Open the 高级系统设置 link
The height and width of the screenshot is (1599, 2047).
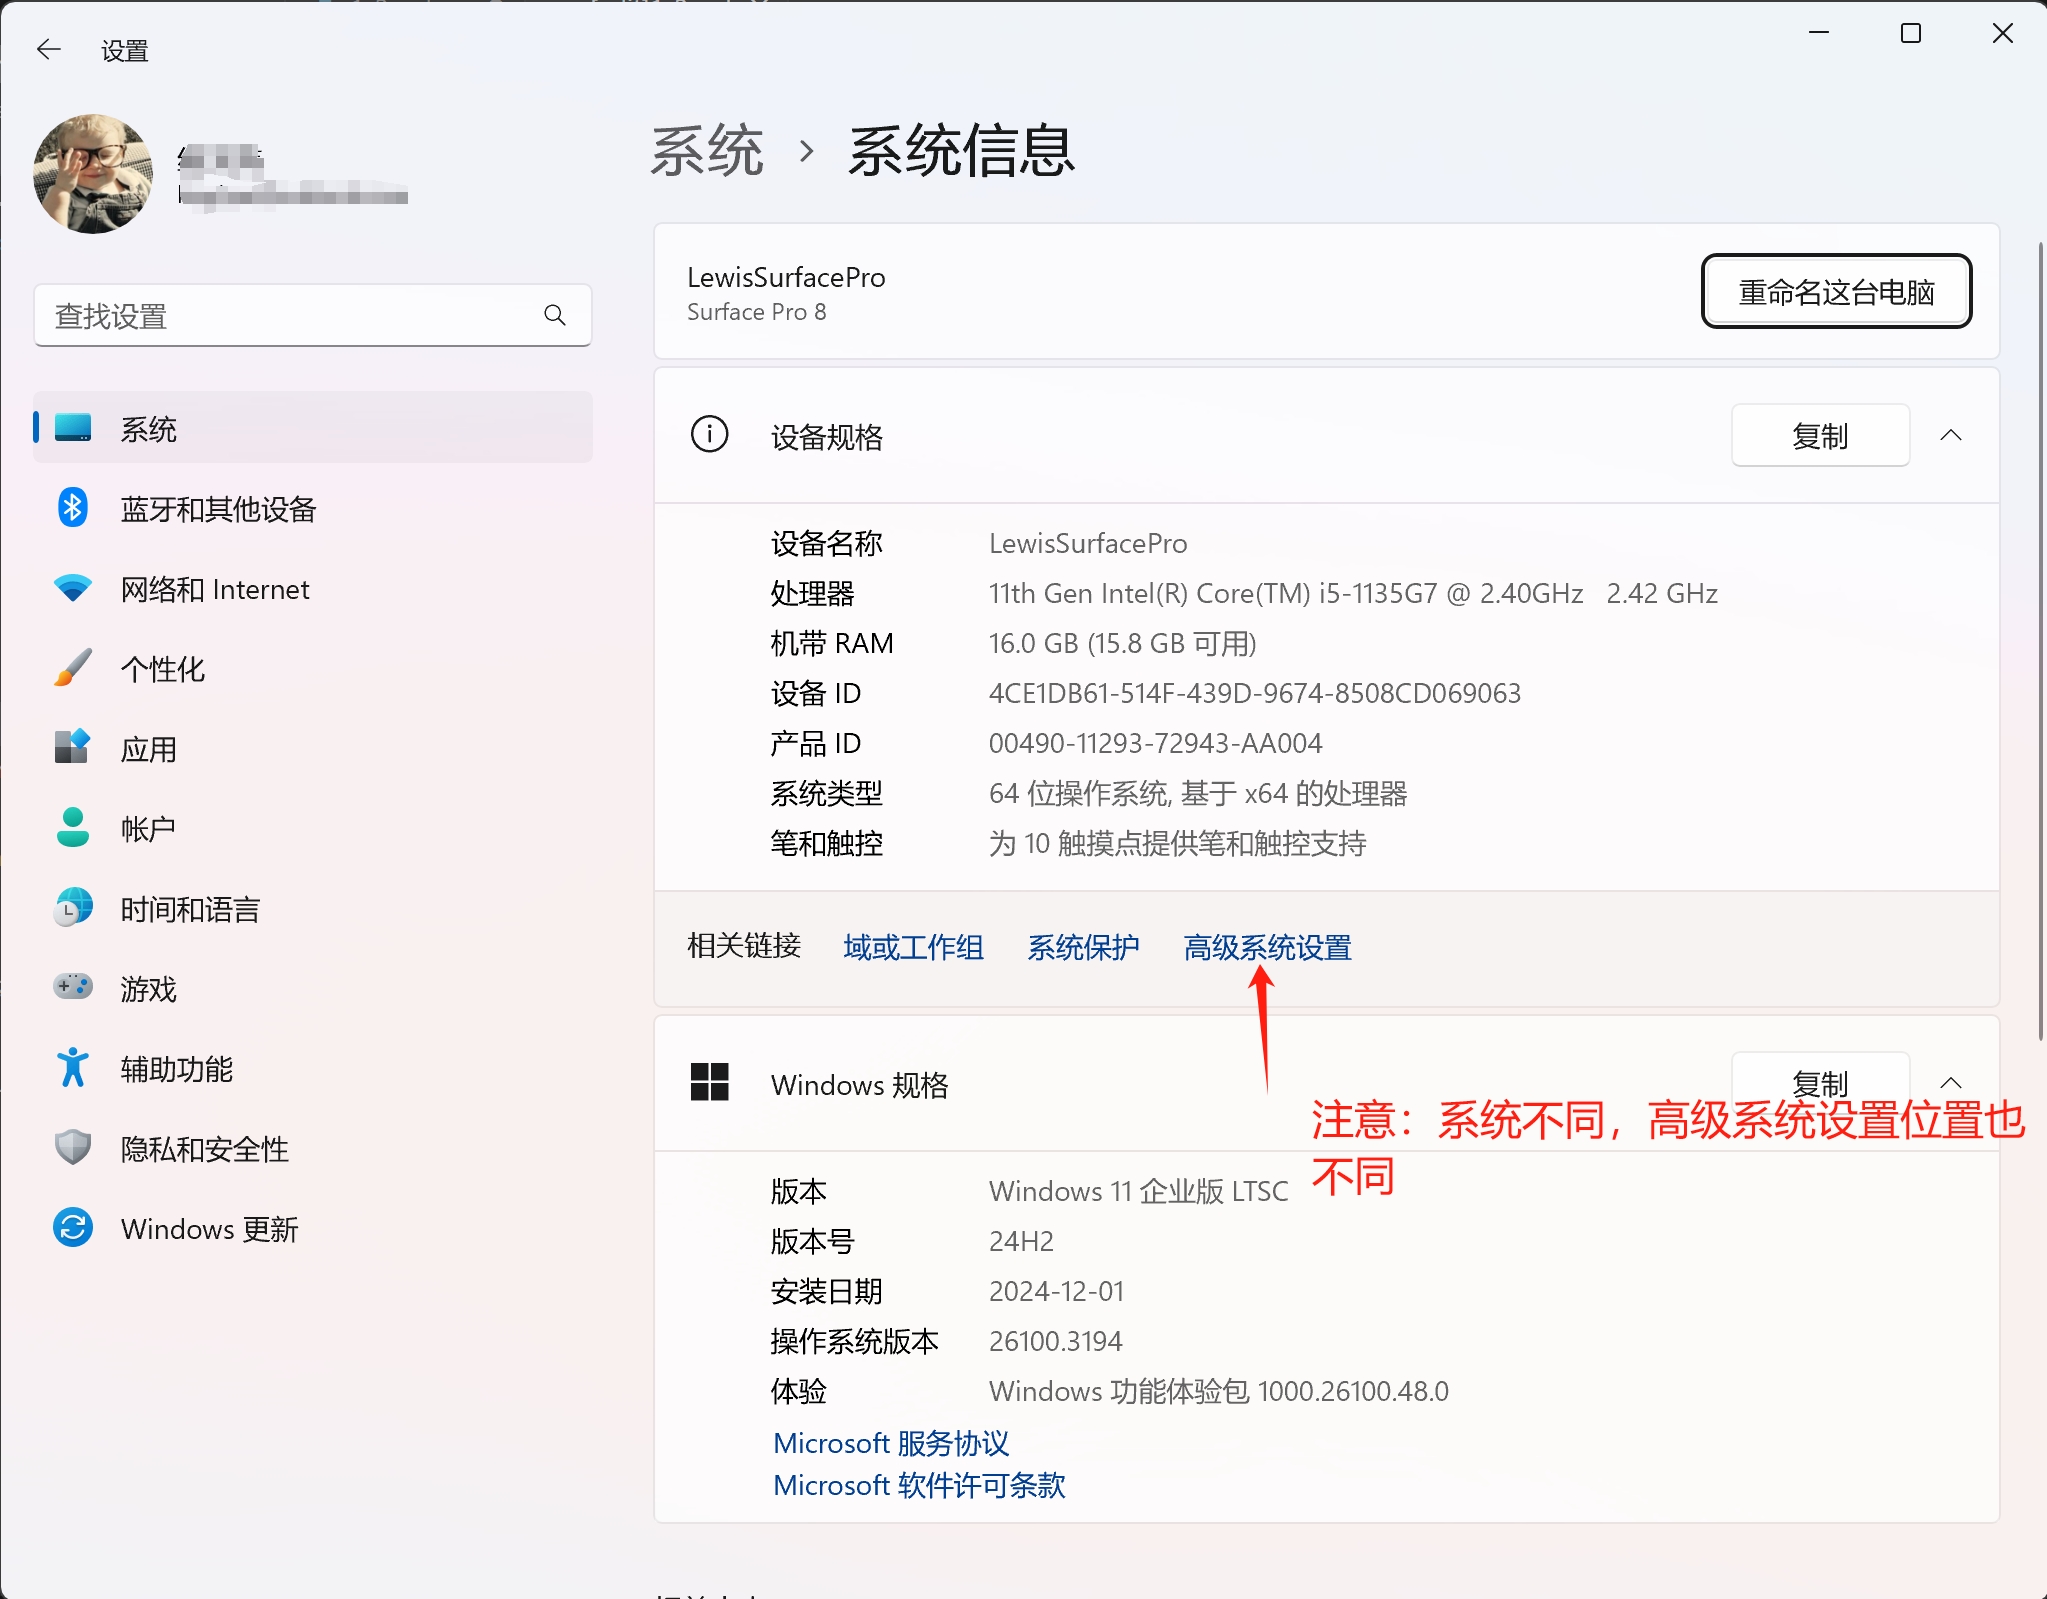point(1267,947)
